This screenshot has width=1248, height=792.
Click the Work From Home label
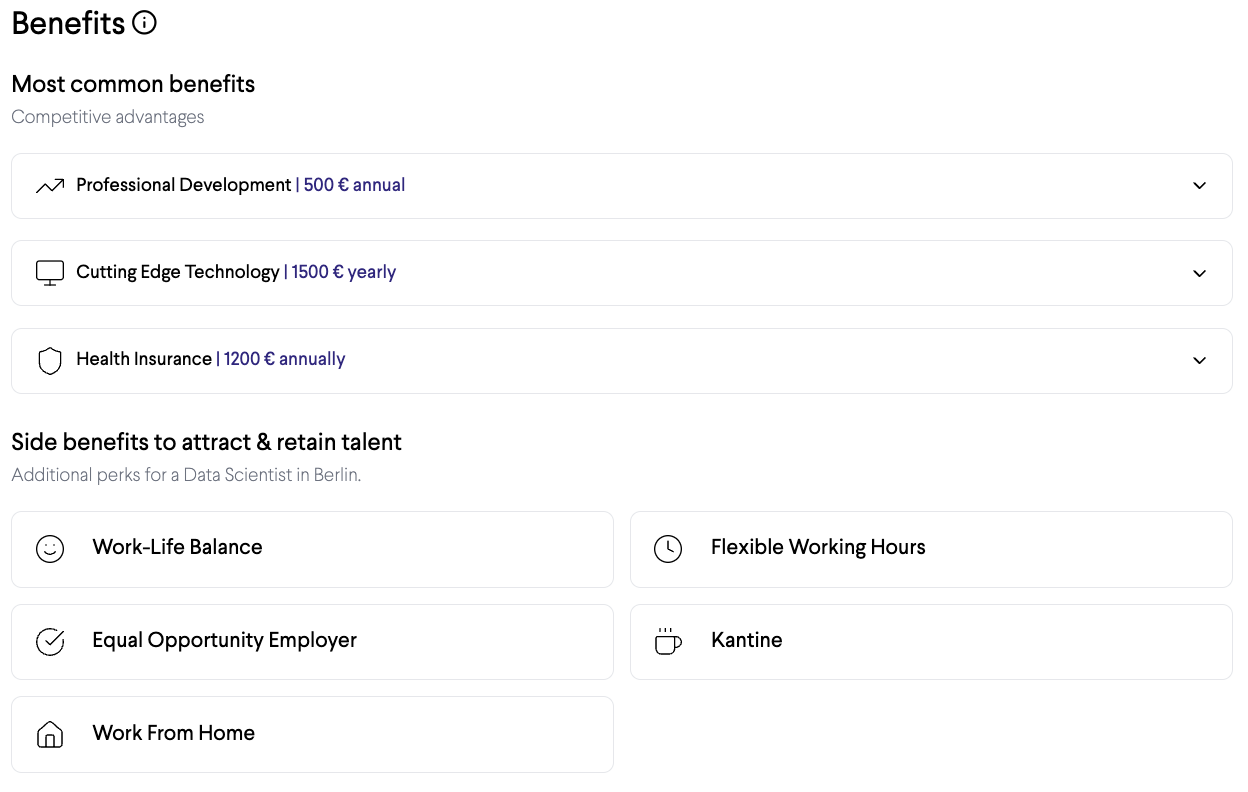pos(173,733)
